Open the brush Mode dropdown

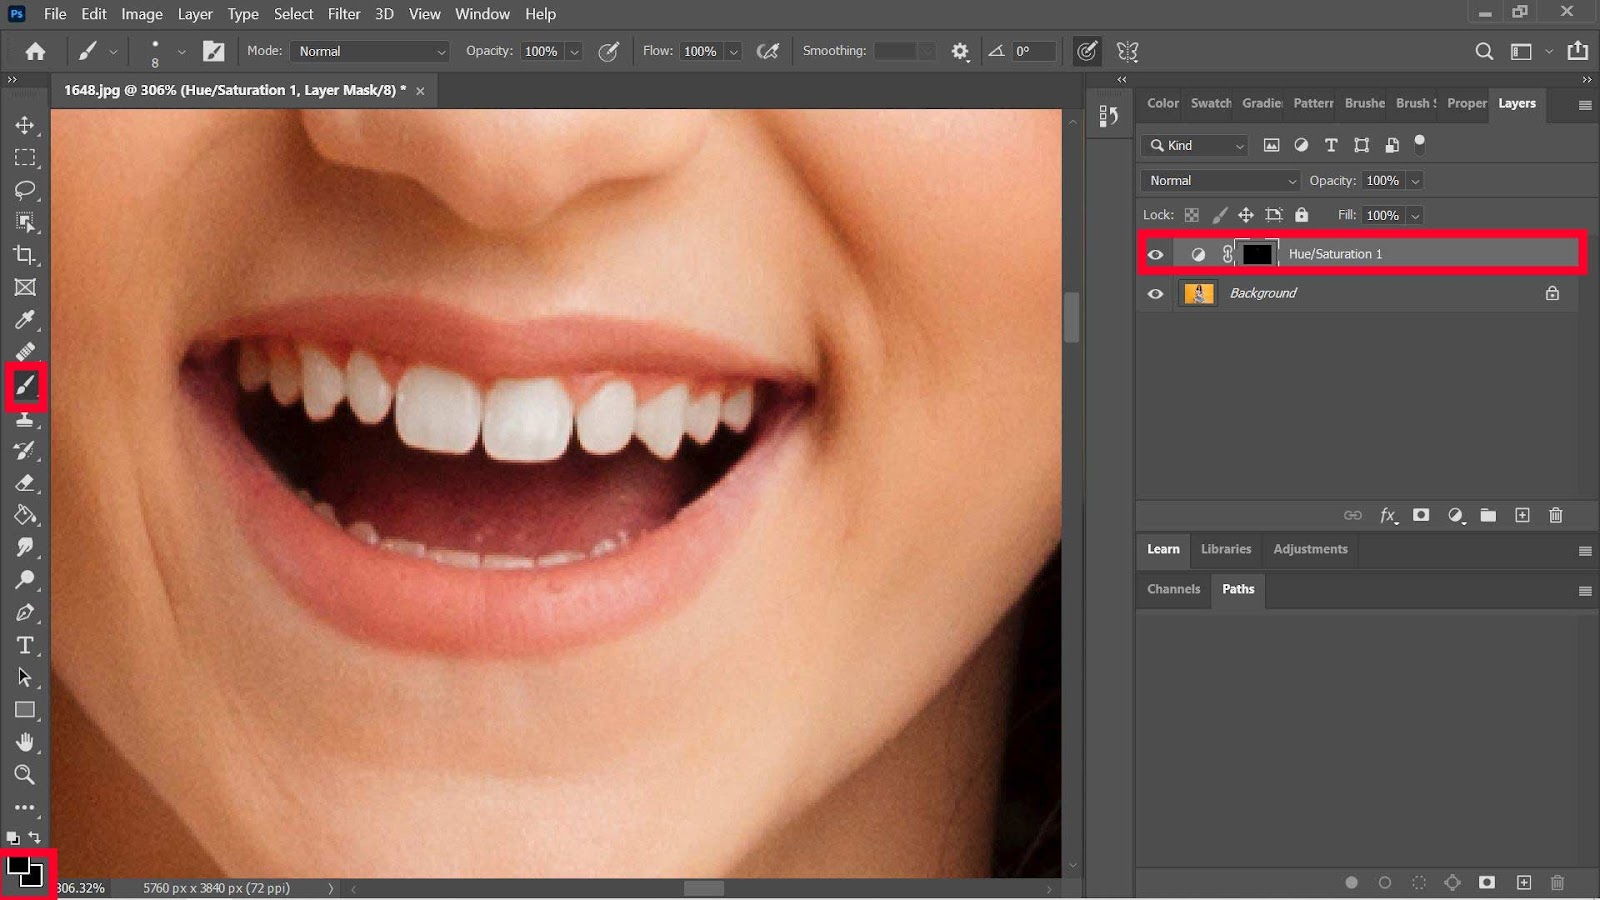(x=369, y=51)
